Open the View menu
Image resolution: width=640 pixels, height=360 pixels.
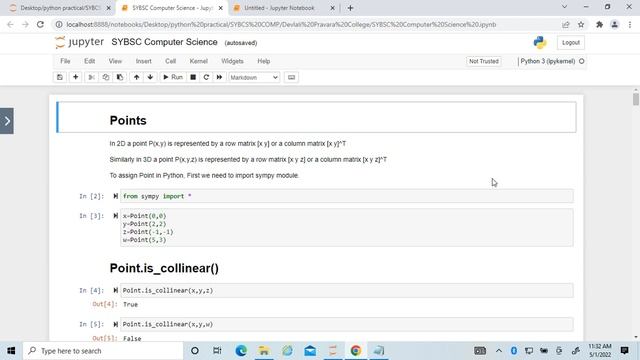tap(115, 61)
